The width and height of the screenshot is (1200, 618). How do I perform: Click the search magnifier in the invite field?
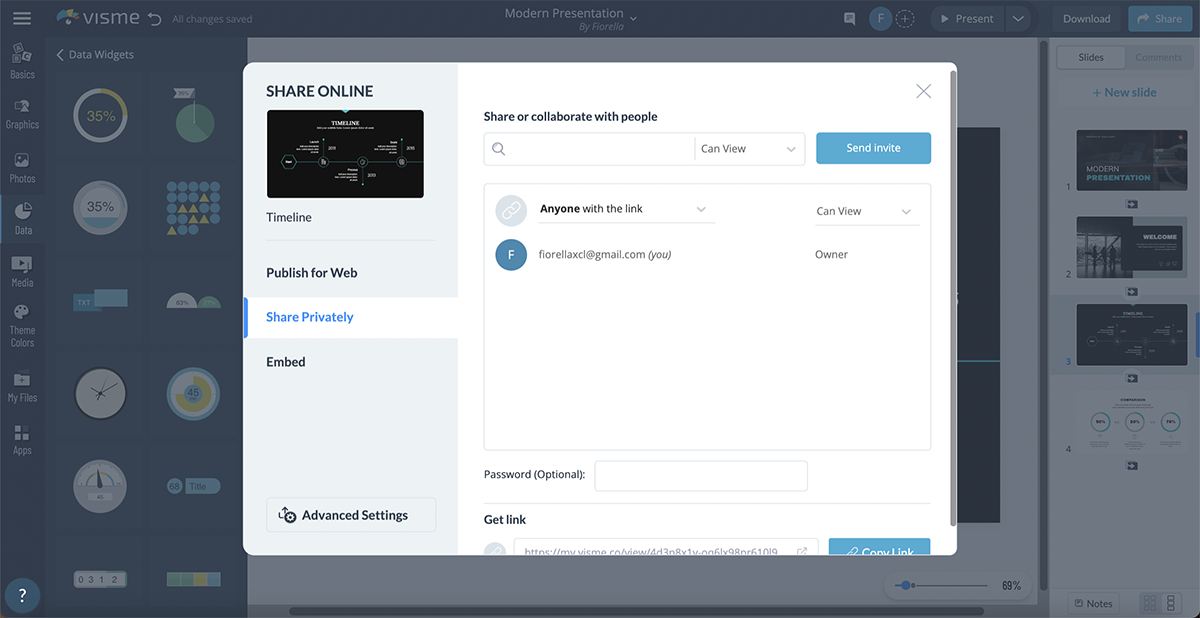coord(497,148)
